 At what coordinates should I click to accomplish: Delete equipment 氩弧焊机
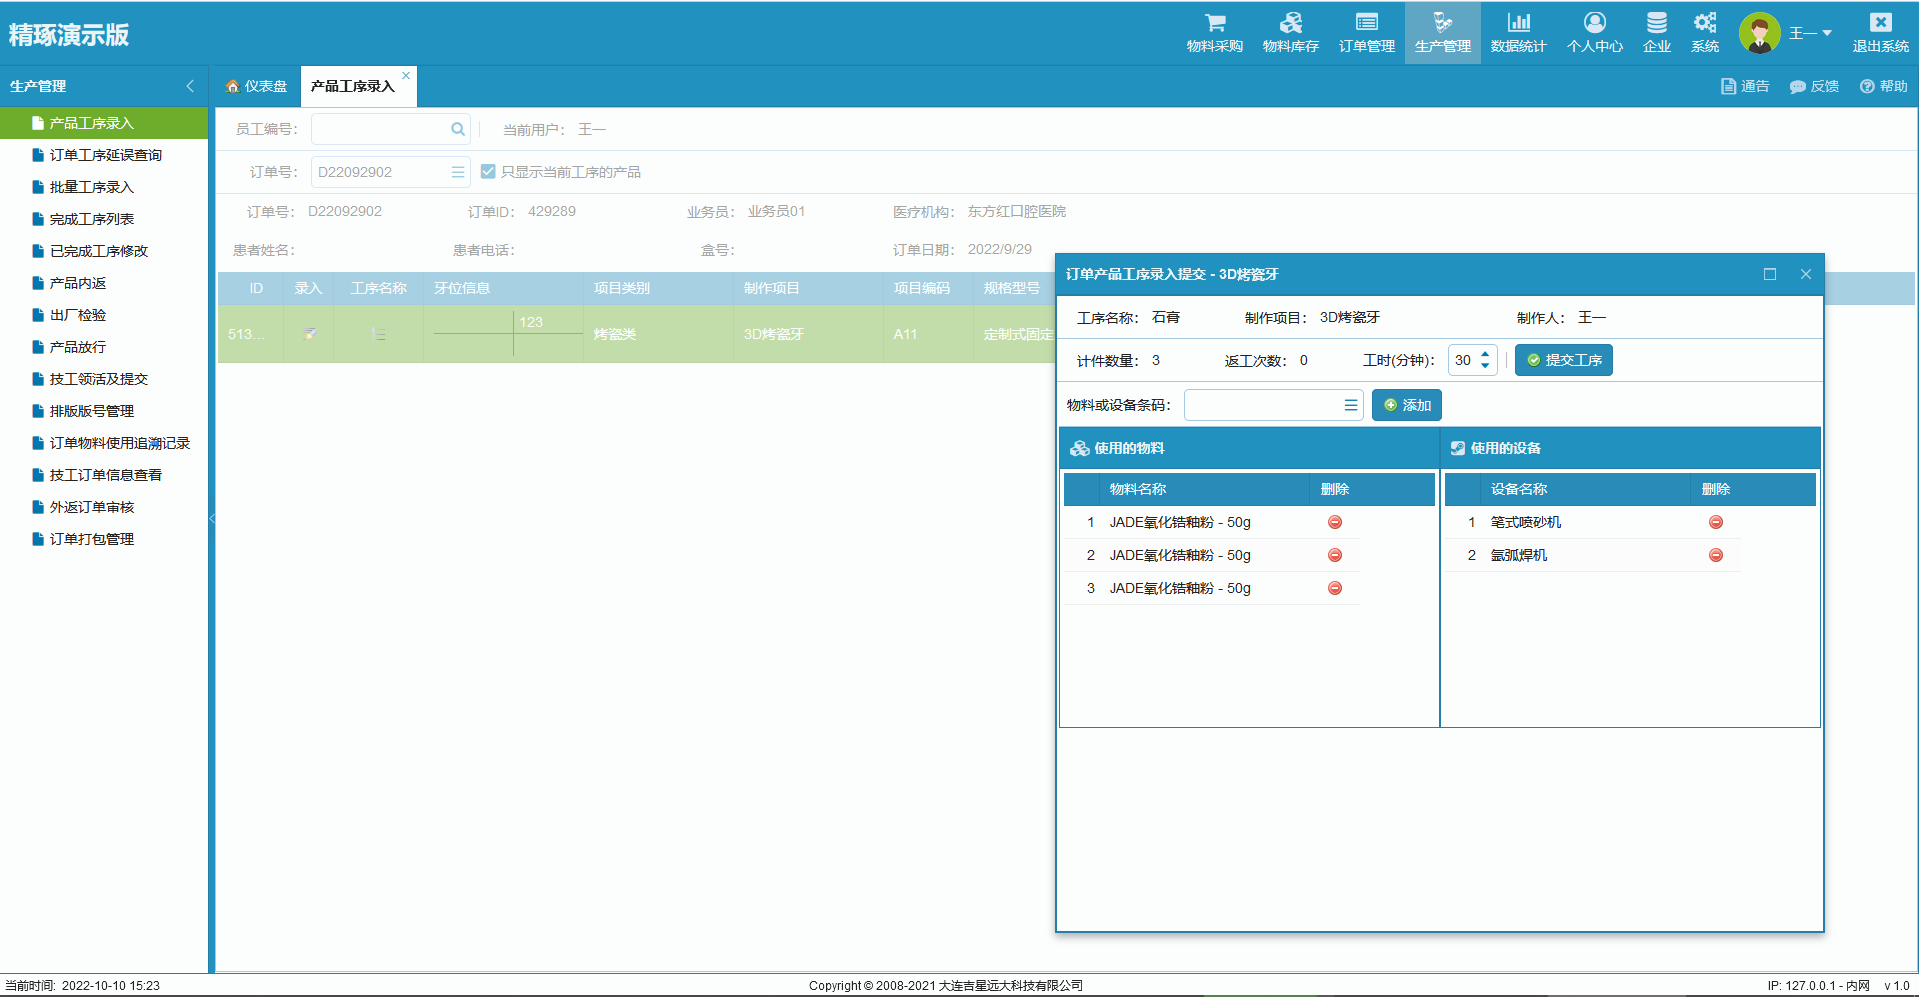1715,555
